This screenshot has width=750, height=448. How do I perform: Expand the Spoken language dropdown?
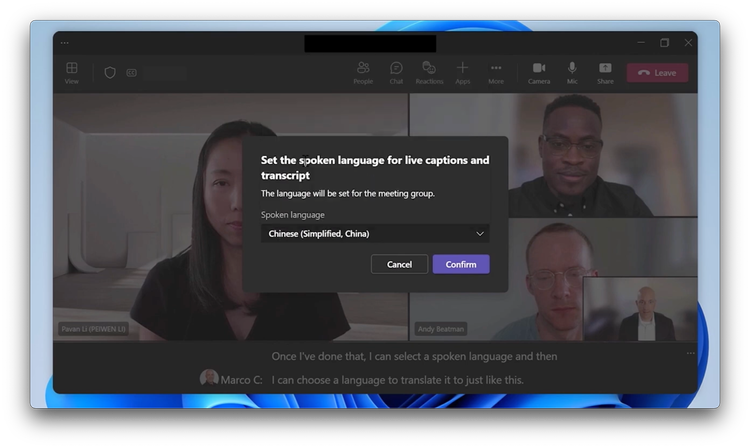375,233
